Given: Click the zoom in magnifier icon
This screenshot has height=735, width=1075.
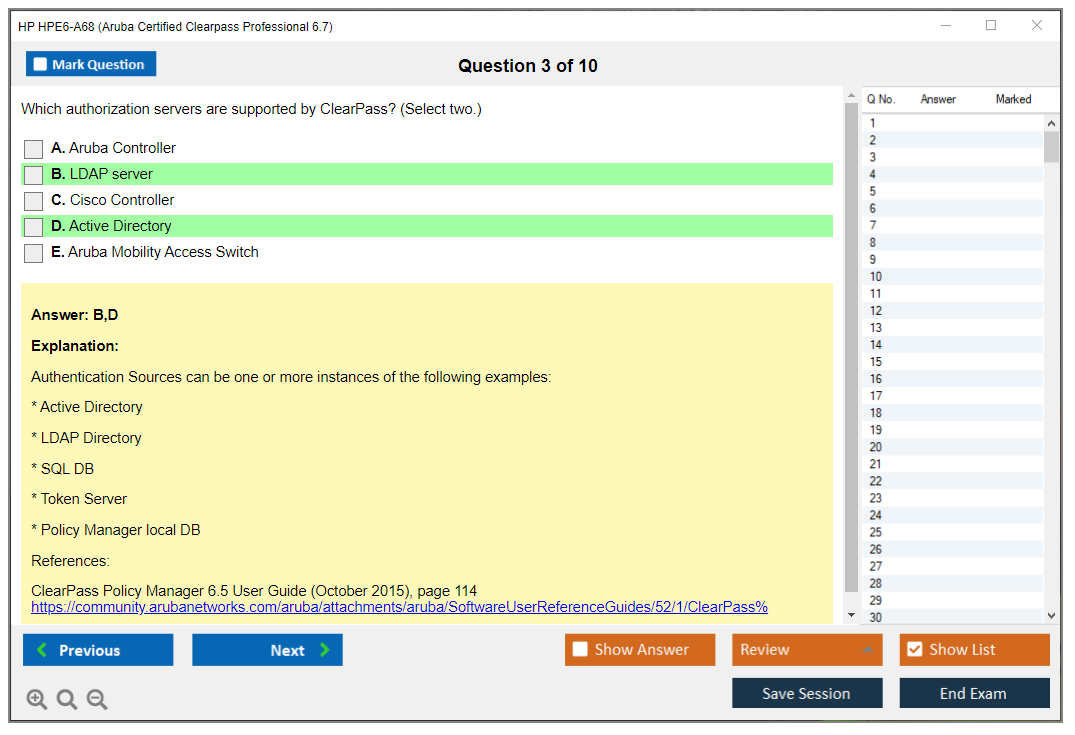Looking at the screenshot, I should pos(37,699).
